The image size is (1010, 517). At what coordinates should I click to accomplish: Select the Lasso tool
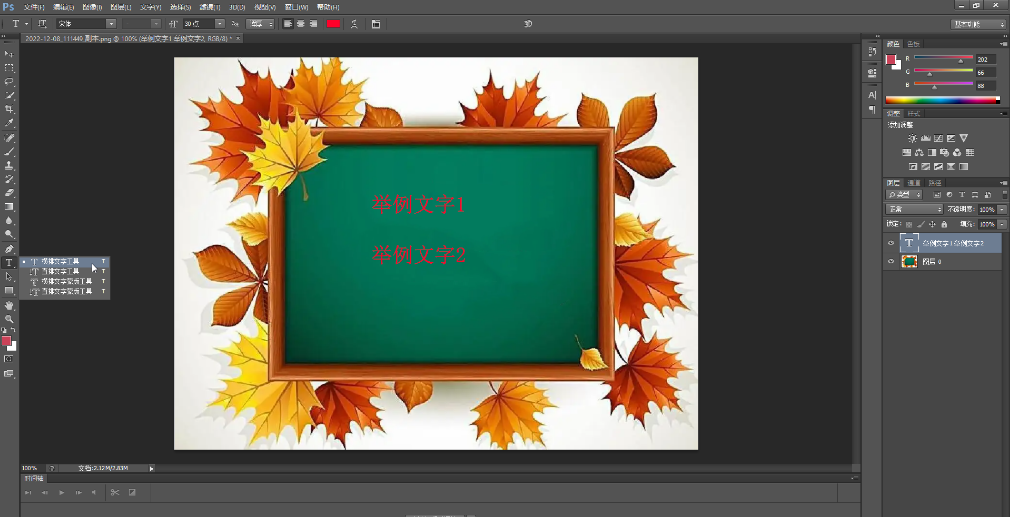point(9,81)
